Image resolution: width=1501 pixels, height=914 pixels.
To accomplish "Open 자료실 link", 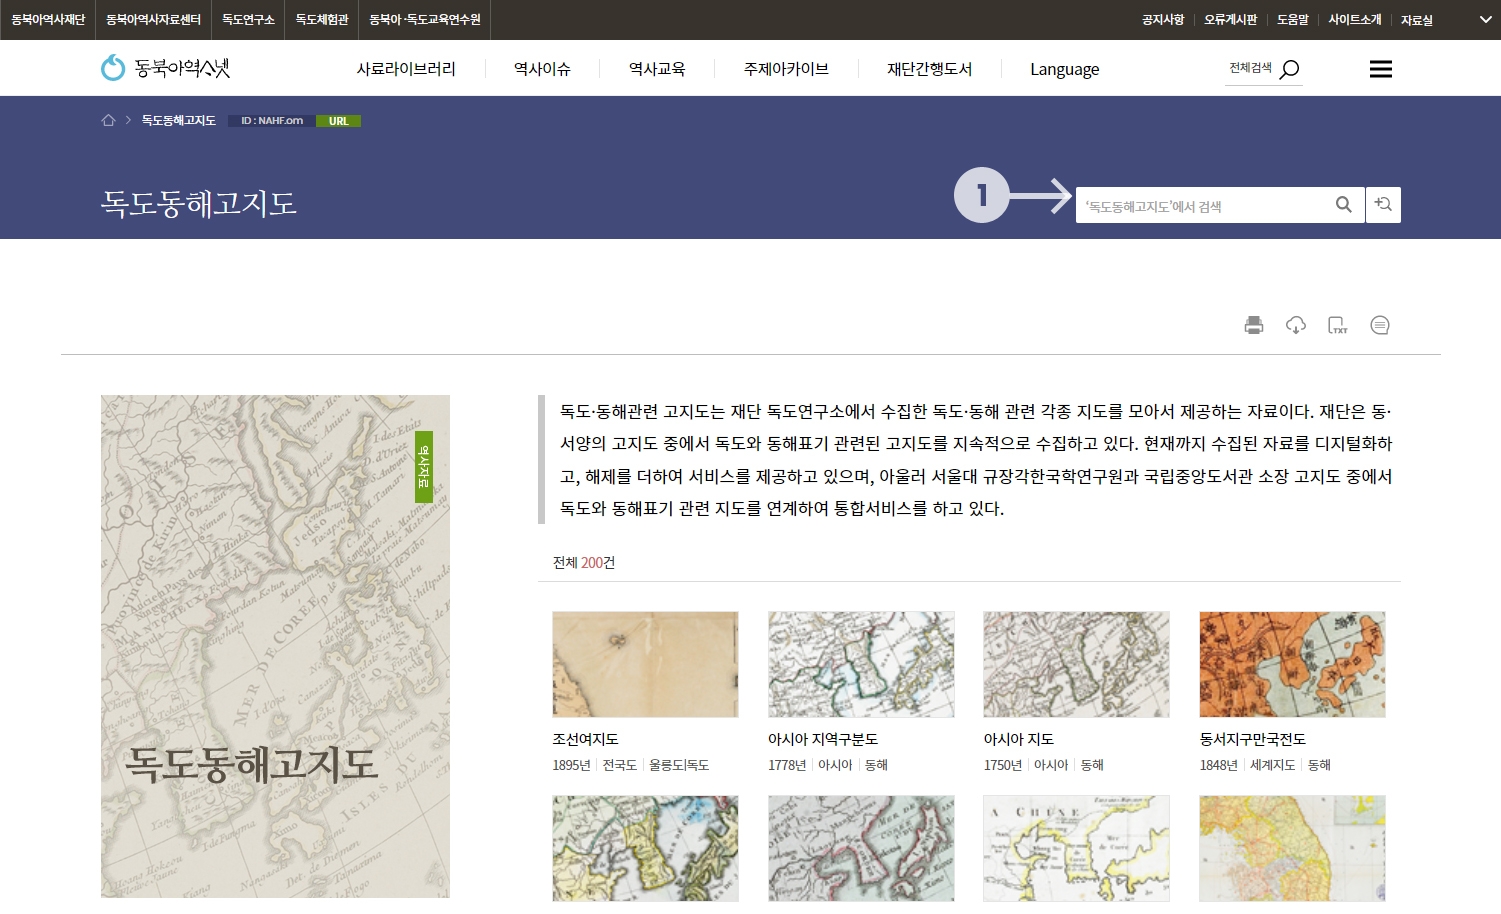I will coord(1417,20).
